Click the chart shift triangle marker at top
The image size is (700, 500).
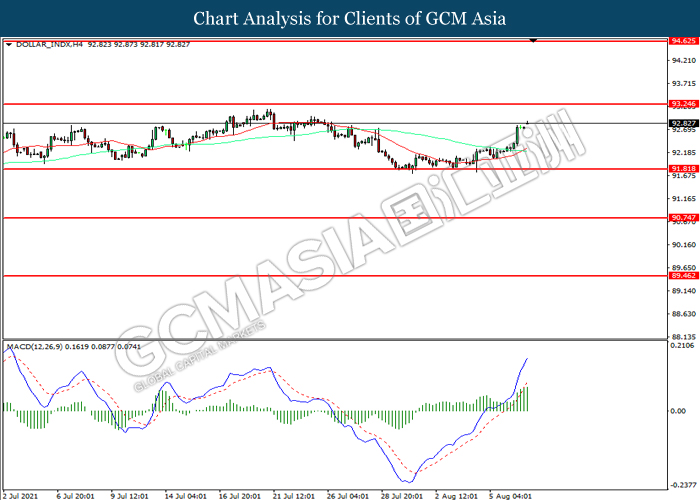[535, 41]
